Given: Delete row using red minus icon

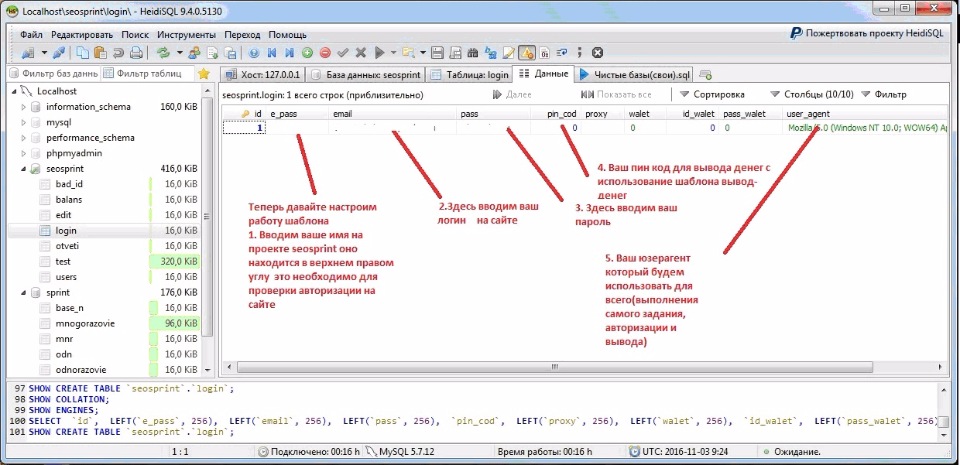Looking at the screenshot, I should pyautogui.click(x=325, y=53).
